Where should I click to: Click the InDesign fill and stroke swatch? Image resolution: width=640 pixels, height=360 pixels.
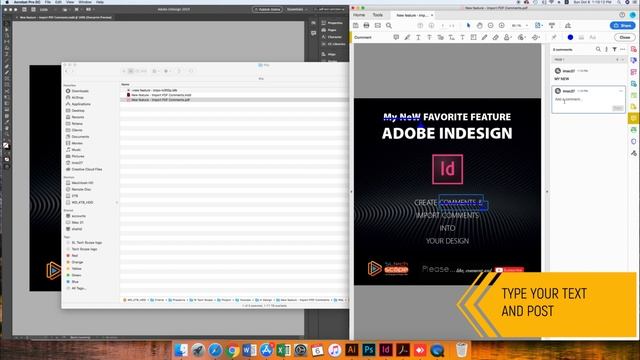click(x=6, y=145)
